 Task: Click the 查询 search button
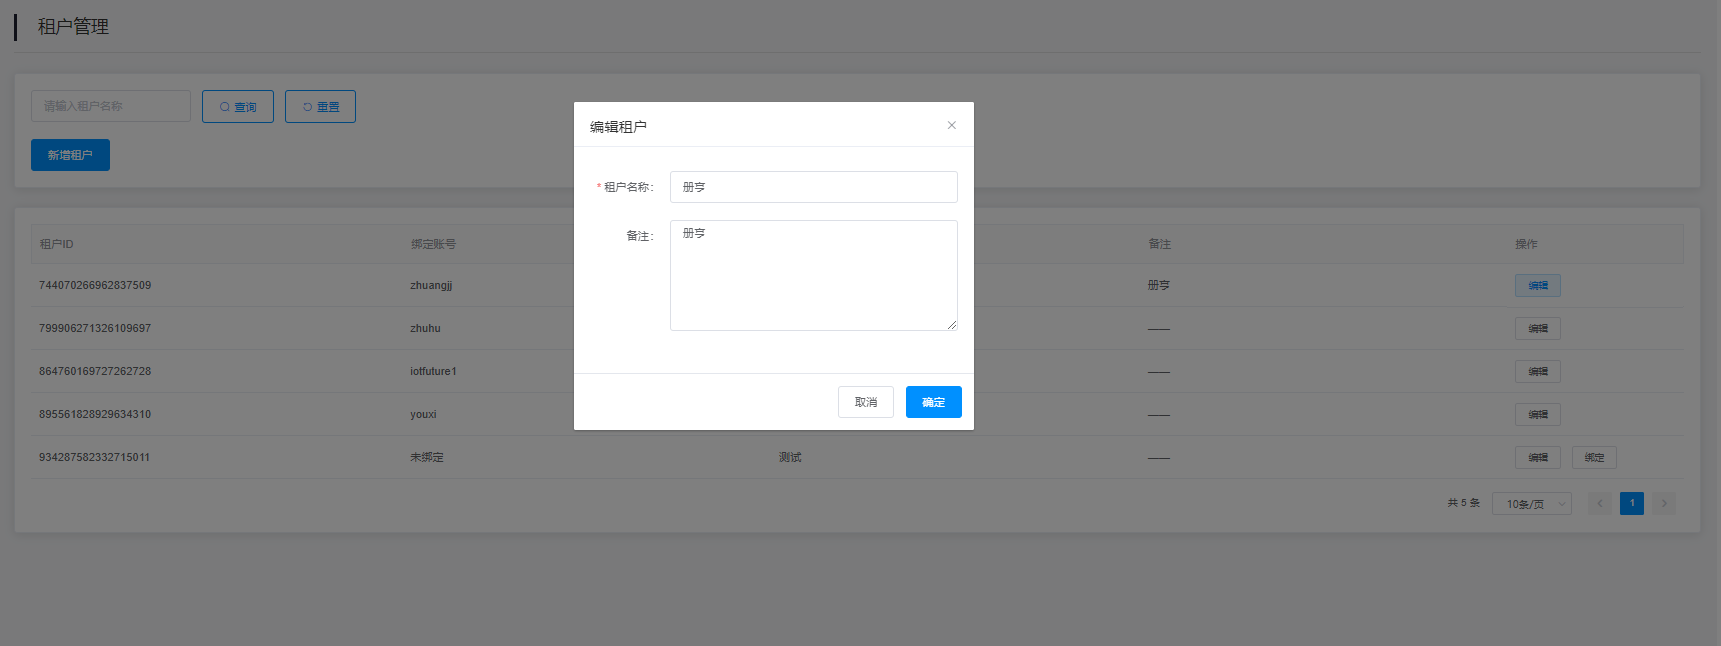coord(238,107)
